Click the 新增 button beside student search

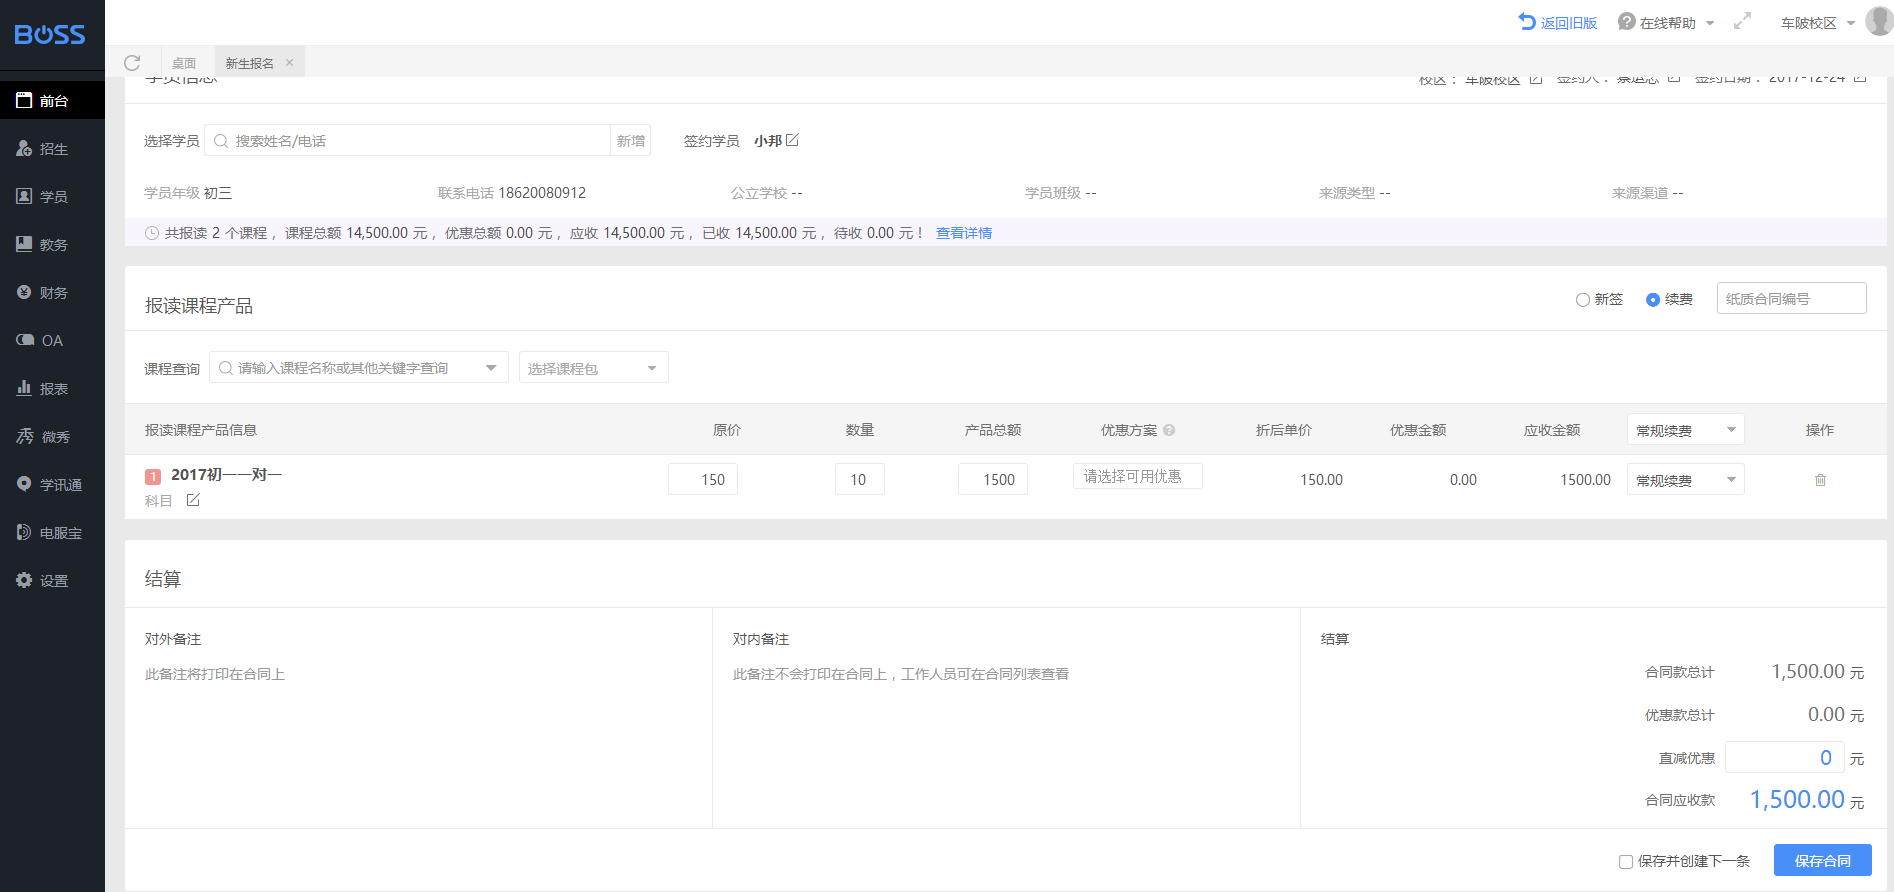[630, 141]
